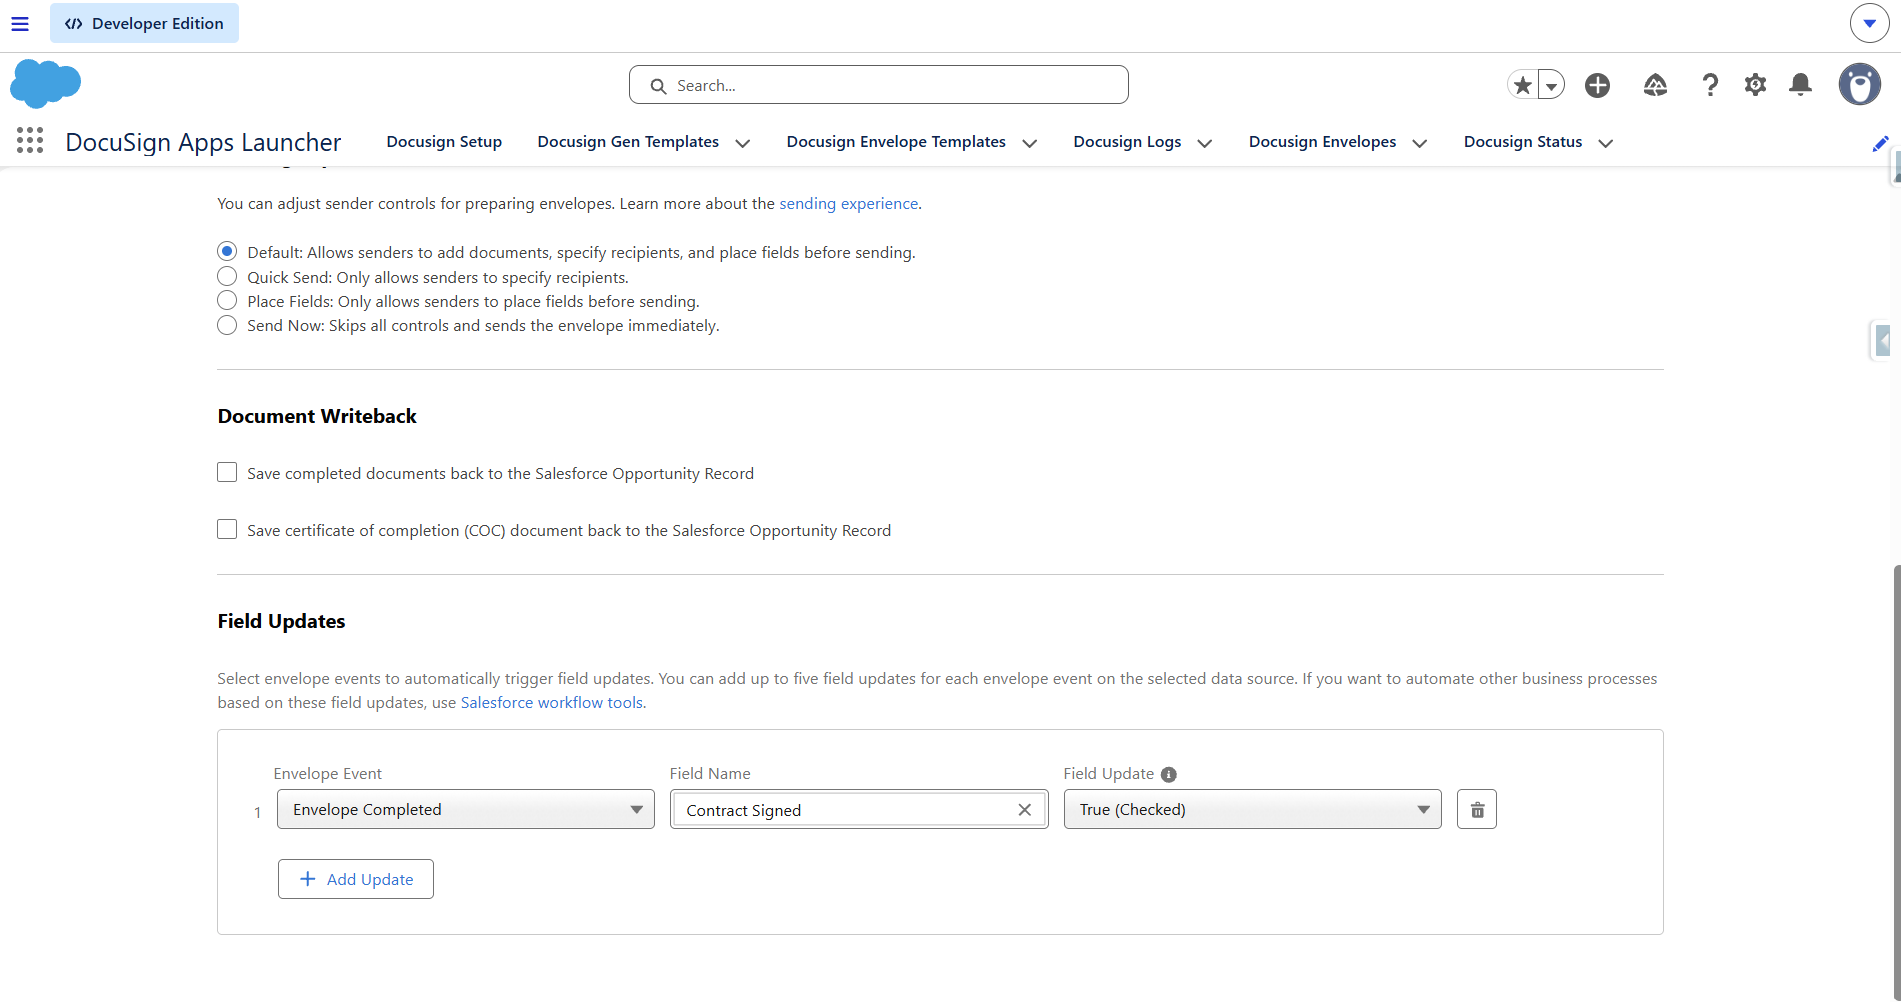Click the Developer Edition badge
1901x1002 pixels.
pyautogui.click(x=144, y=23)
